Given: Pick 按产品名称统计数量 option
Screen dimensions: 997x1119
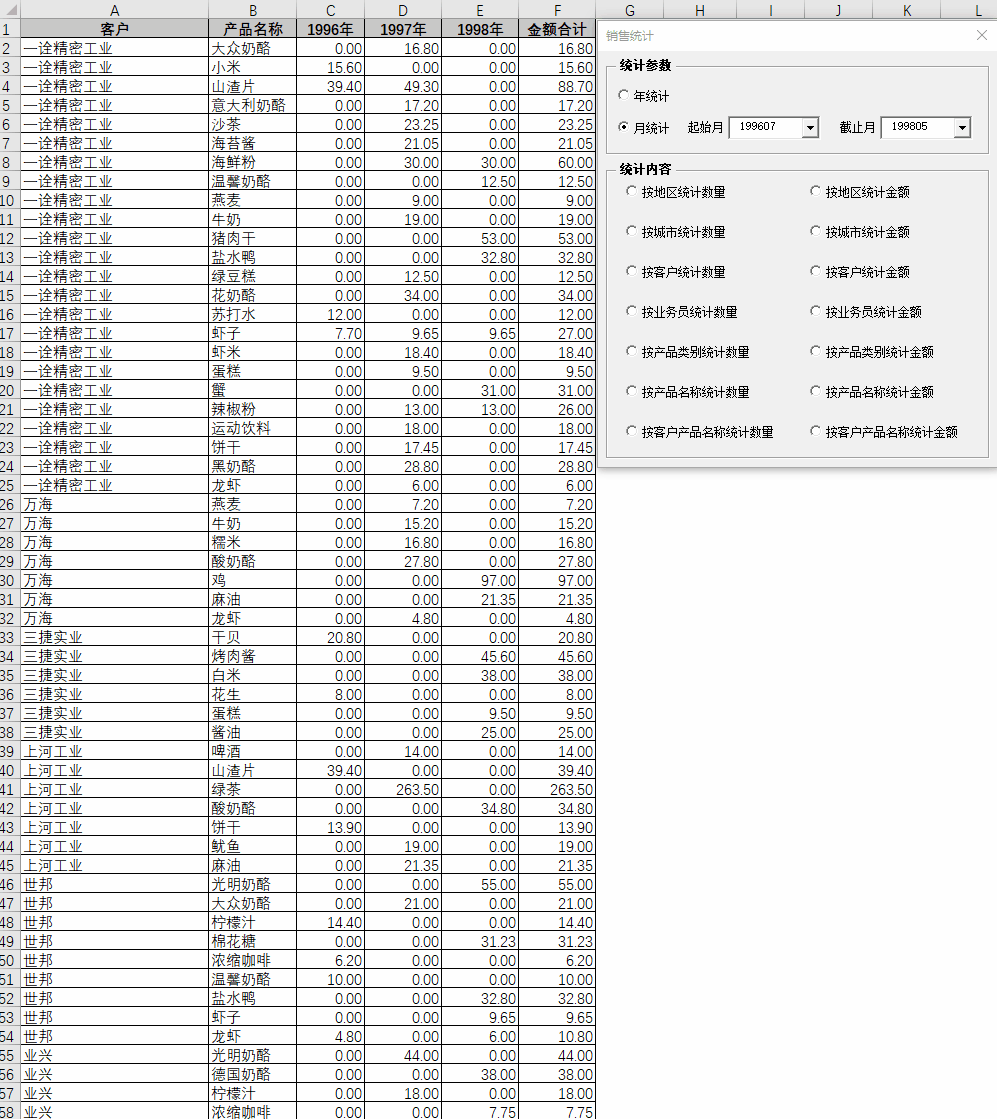Looking at the screenshot, I should [x=632, y=392].
